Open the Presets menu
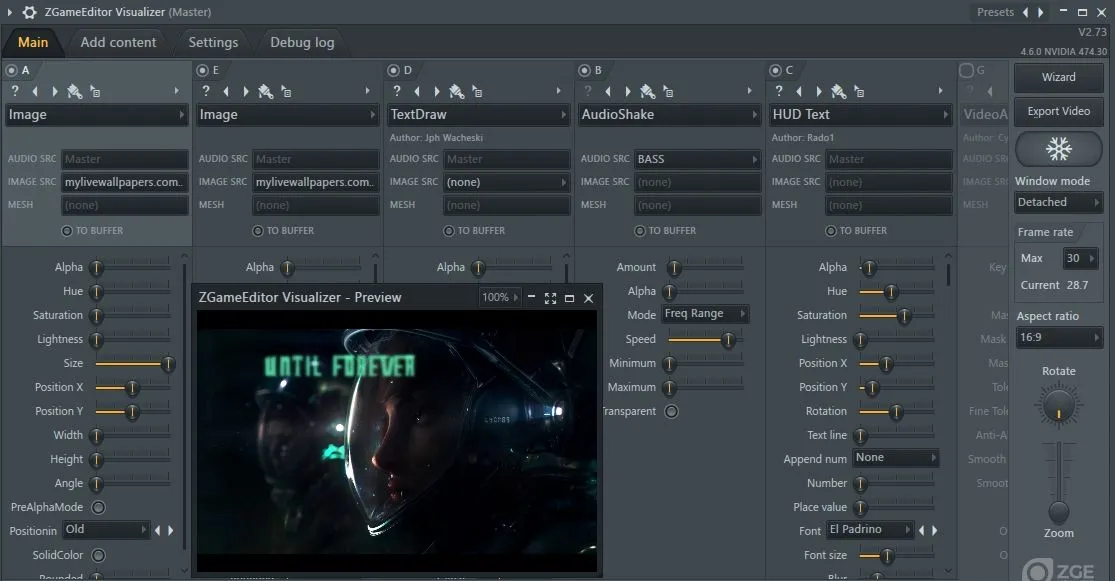Image resolution: width=1115 pixels, height=581 pixels. click(995, 12)
